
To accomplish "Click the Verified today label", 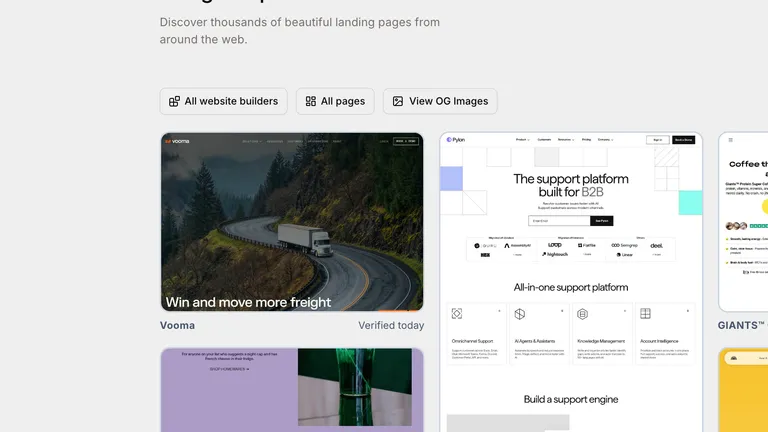I will pyautogui.click(x=391, y=325).
